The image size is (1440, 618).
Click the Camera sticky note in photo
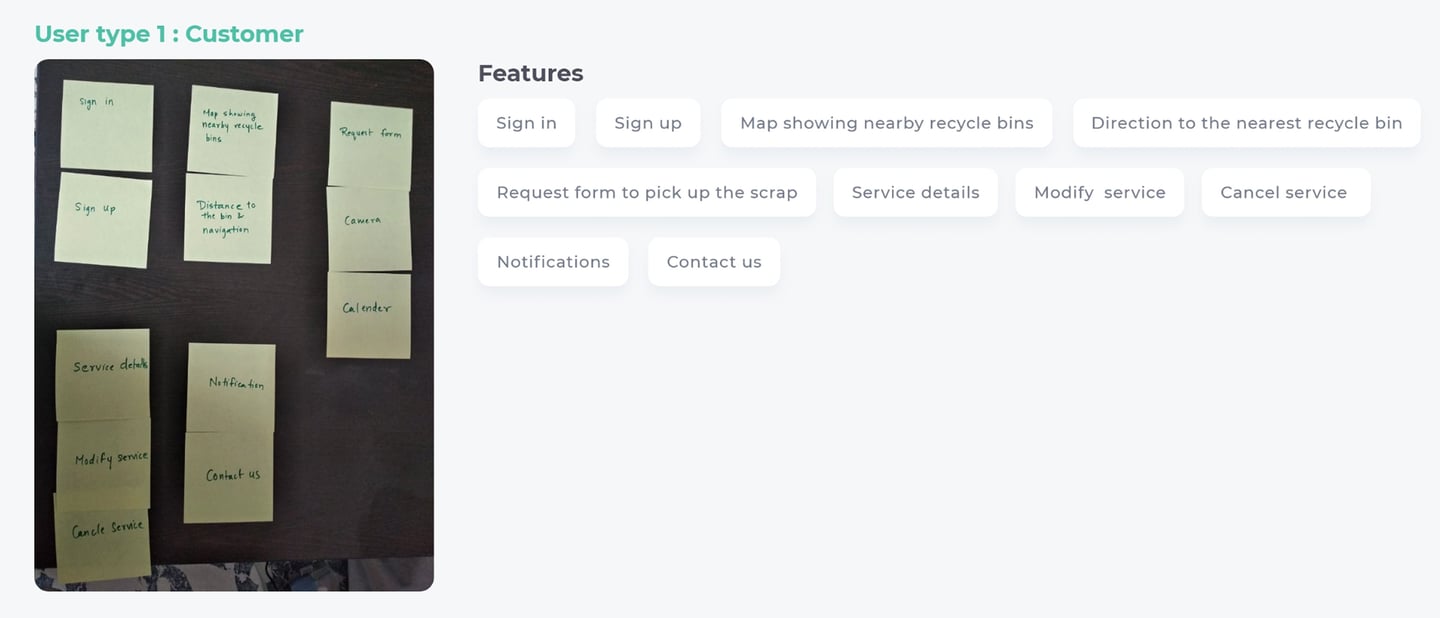point(369,229)
